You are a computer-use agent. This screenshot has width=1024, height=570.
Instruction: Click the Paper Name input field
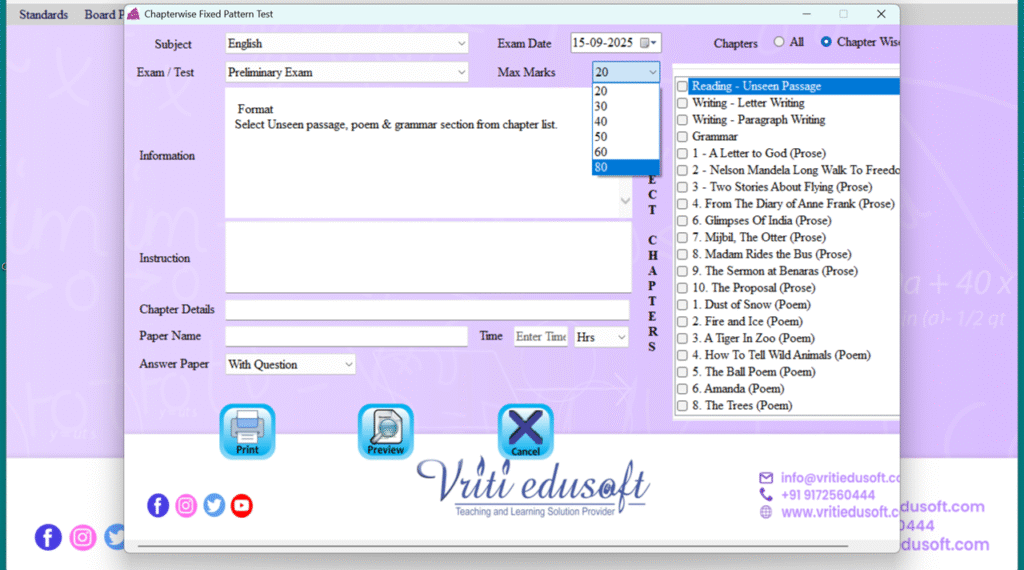[346, 337]
